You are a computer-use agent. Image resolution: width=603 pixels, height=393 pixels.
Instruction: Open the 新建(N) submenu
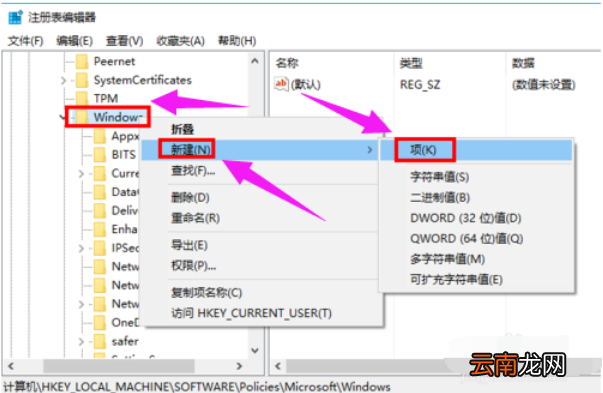tap(260, 150)
